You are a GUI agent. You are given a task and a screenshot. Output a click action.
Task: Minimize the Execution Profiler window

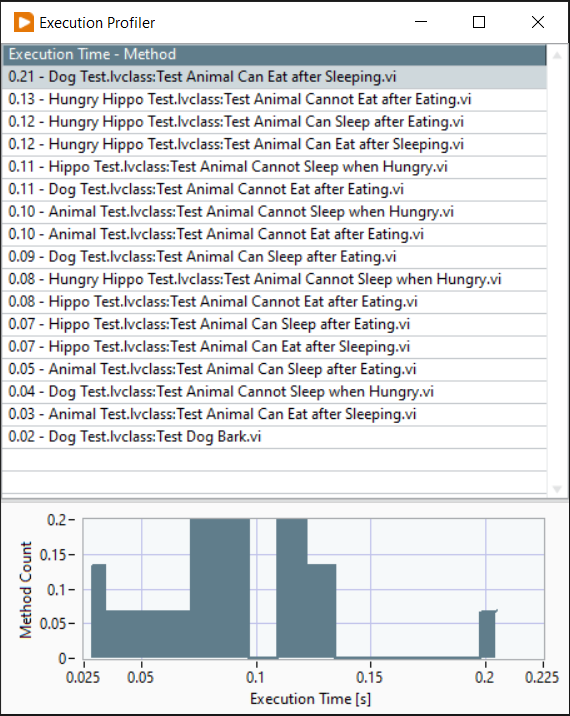tap(421, 22)
